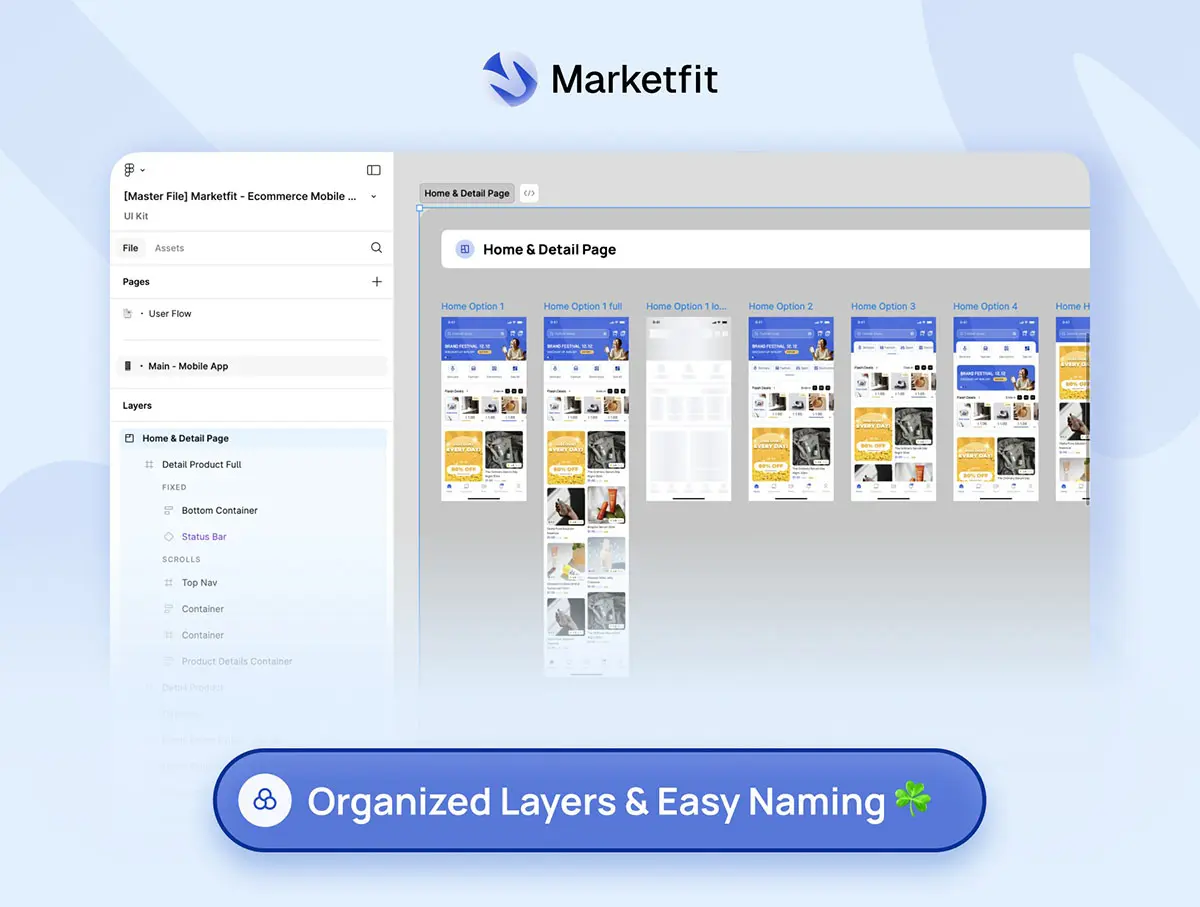The width and height of the screenshot is (1200, 907).
Task: Click the search magnifier icon
Action: tap(376, 248)
